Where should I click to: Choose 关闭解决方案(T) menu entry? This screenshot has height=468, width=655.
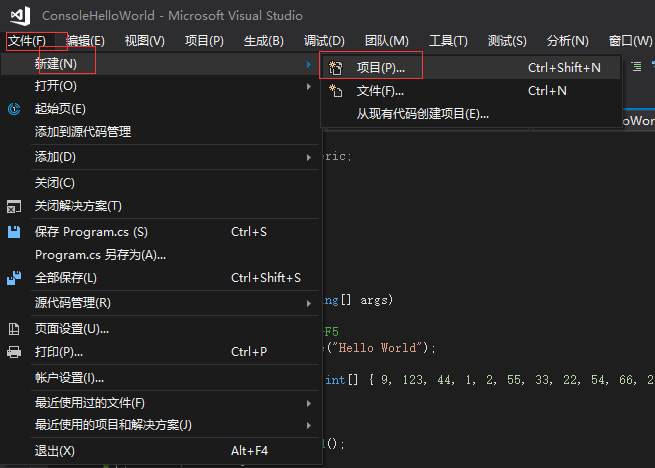point(161,206)
